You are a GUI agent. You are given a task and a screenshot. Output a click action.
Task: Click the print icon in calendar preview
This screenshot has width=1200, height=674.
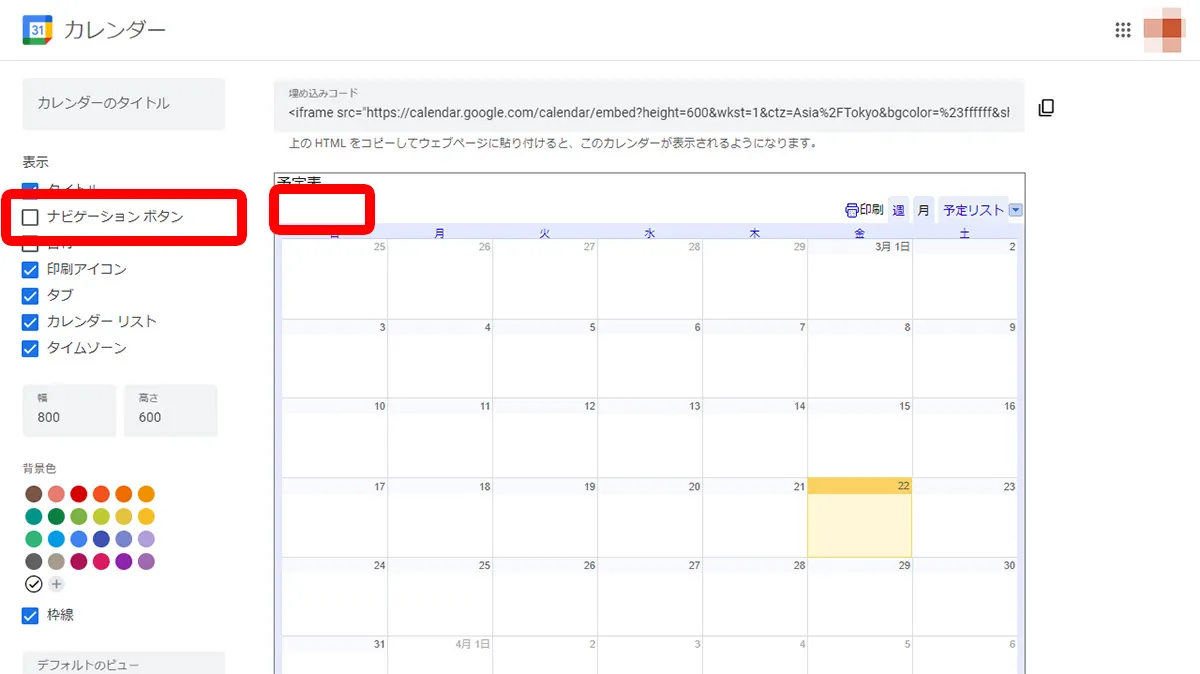[852, 210]
